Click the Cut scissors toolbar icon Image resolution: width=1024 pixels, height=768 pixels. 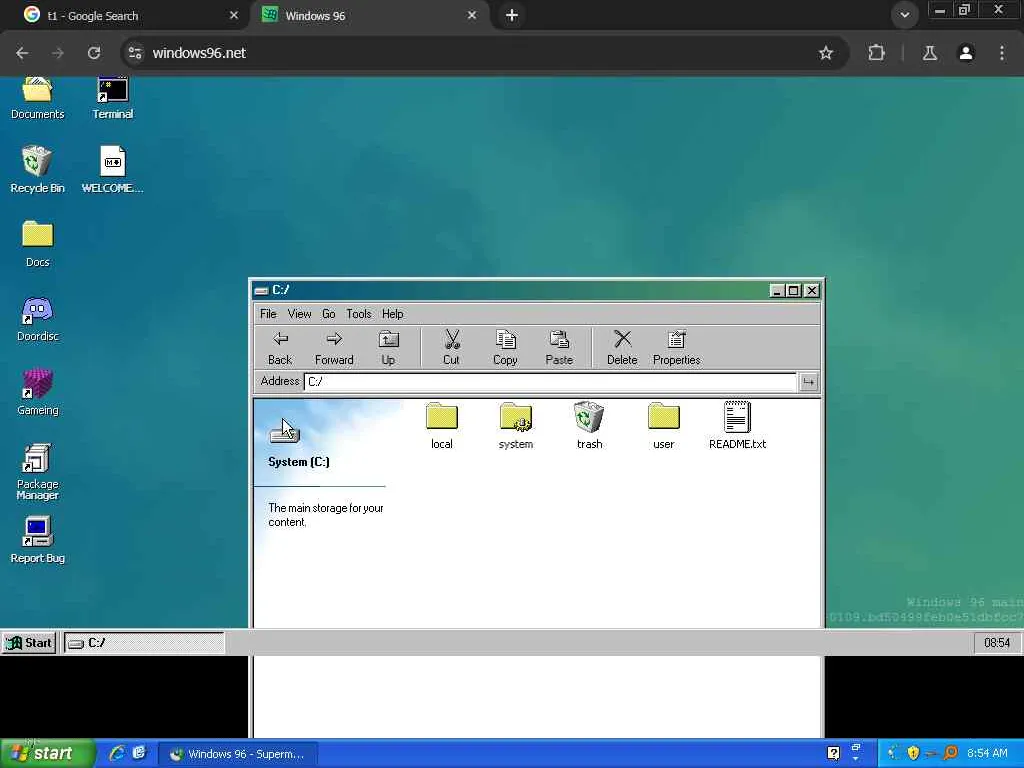[451, 348]
